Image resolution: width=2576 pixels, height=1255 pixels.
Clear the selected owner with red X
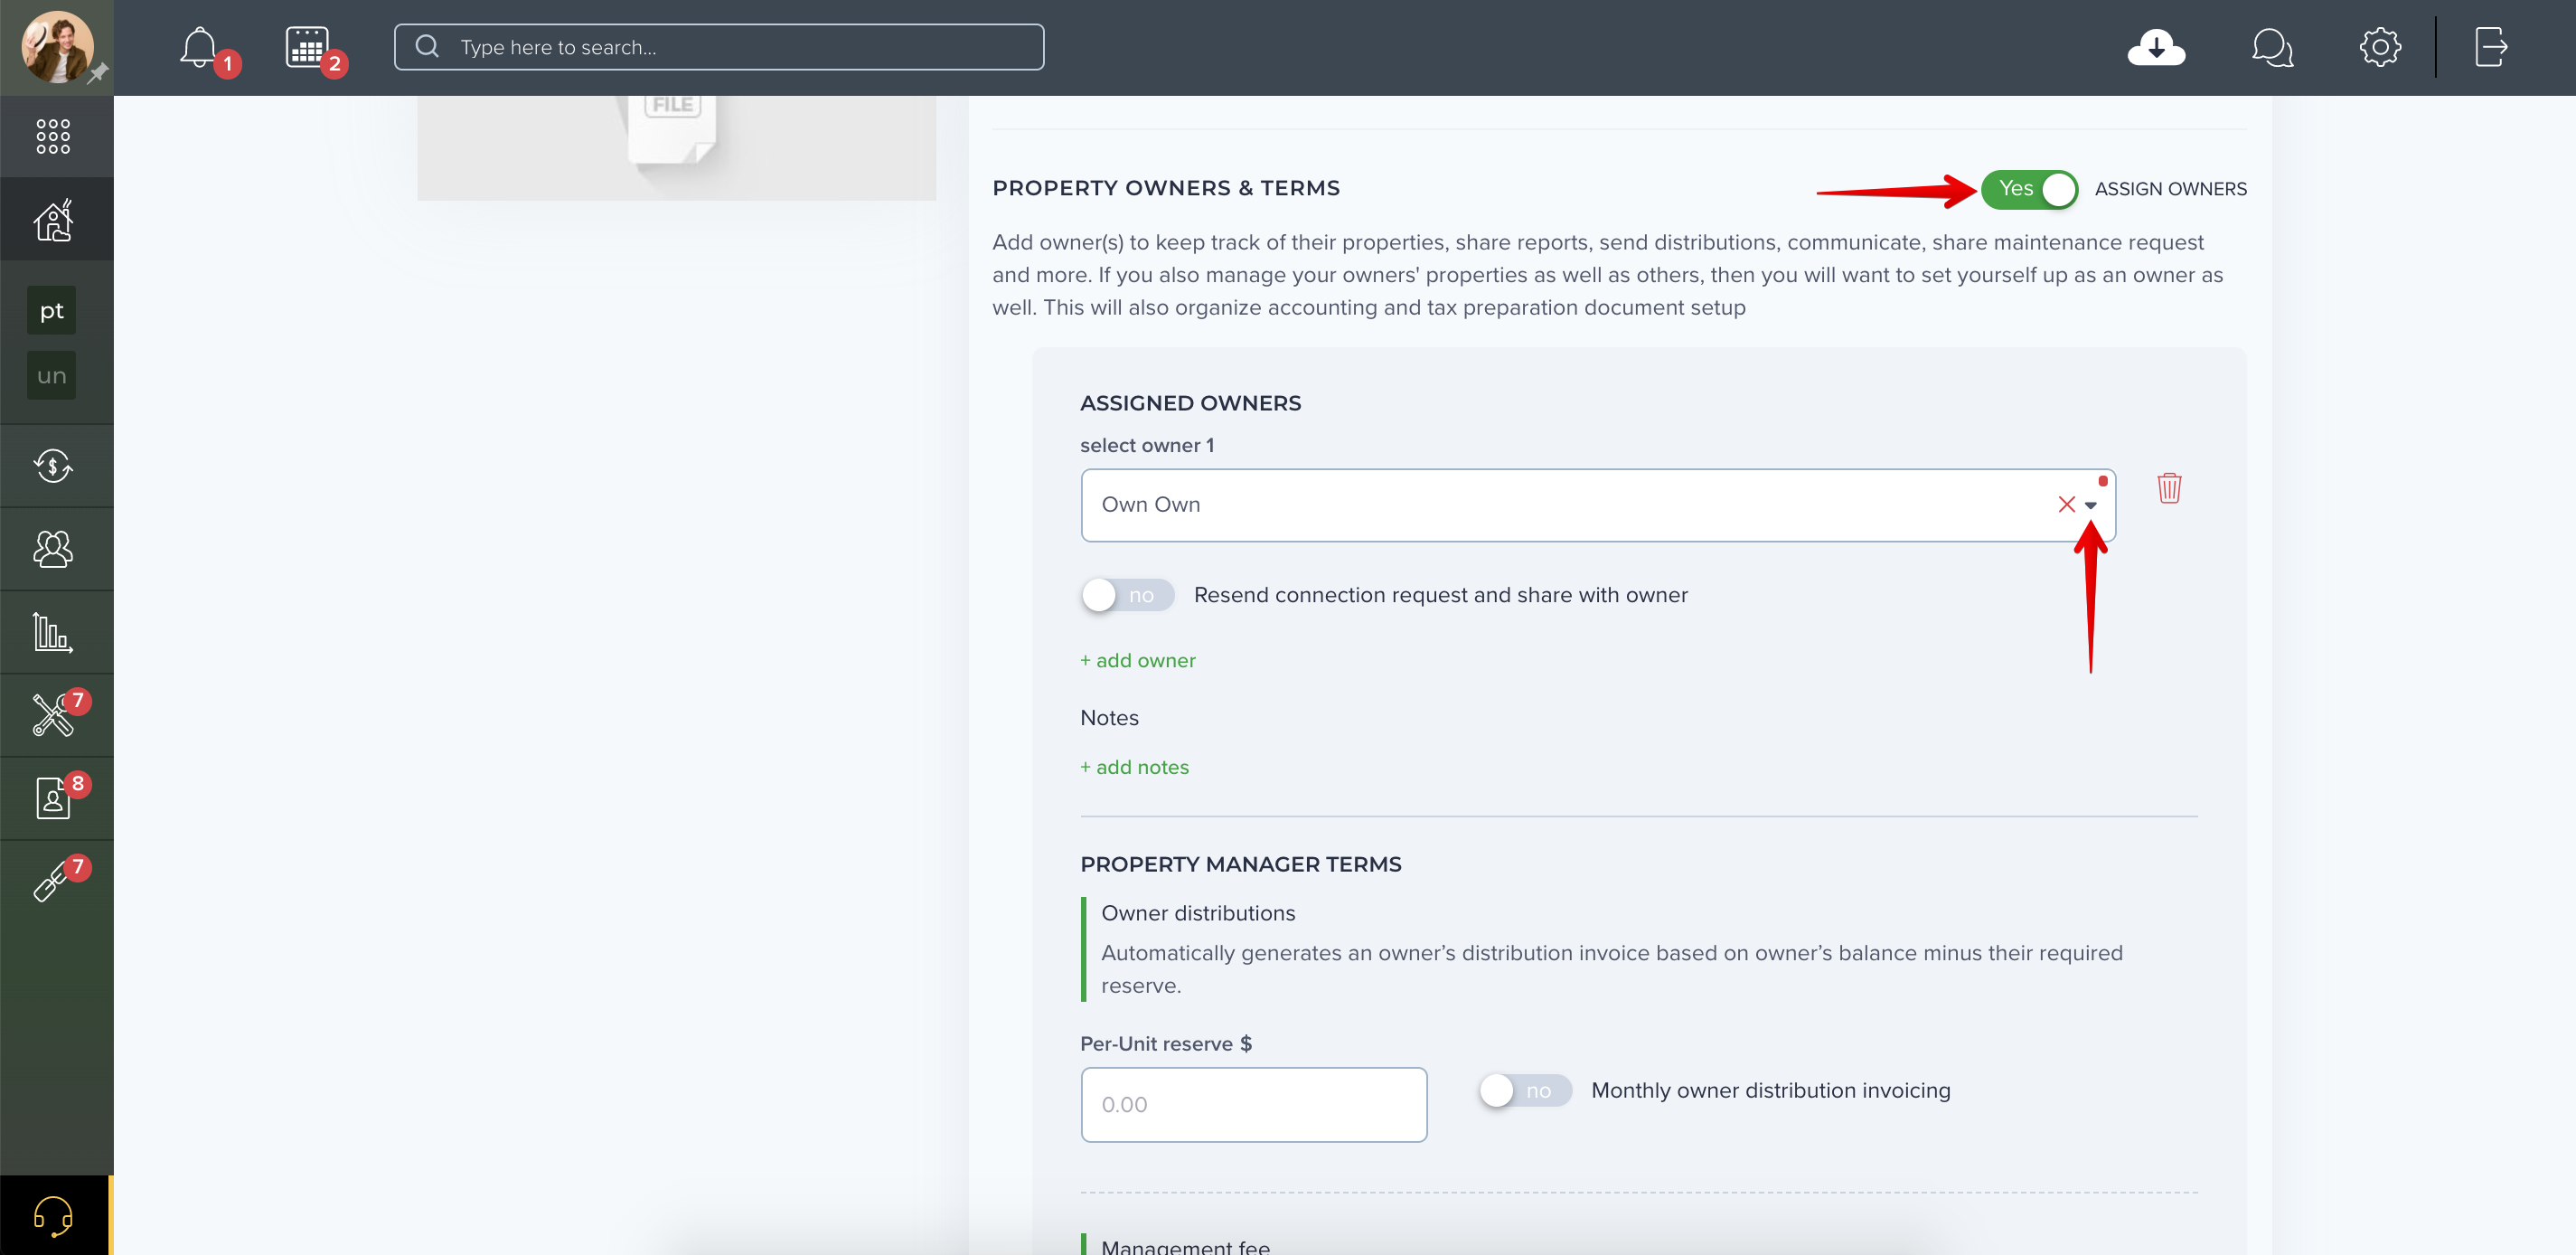click(2066, 504)
